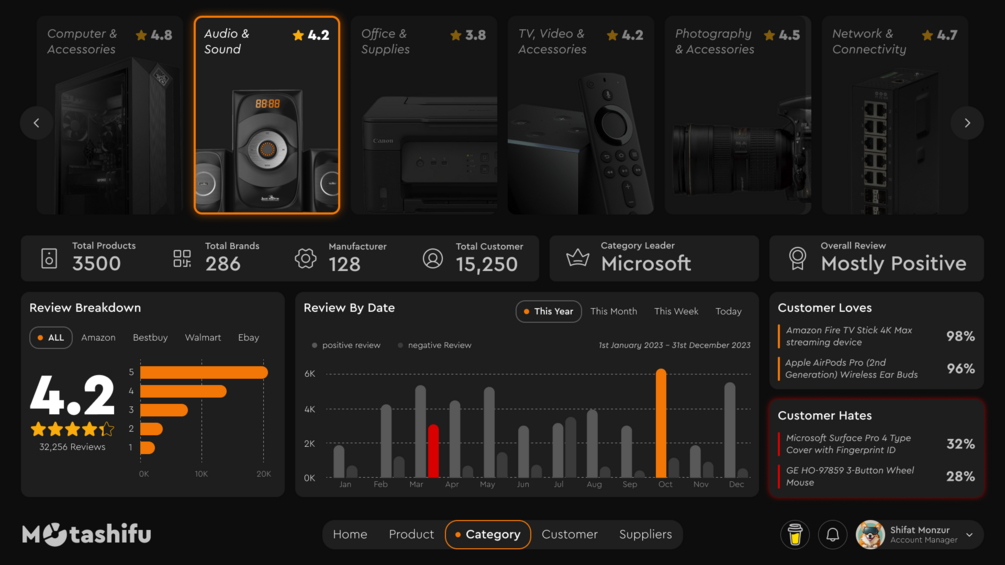Select the Audio & Sound category card
This screenshot has width=1005, height=565.
pos(267,115)
